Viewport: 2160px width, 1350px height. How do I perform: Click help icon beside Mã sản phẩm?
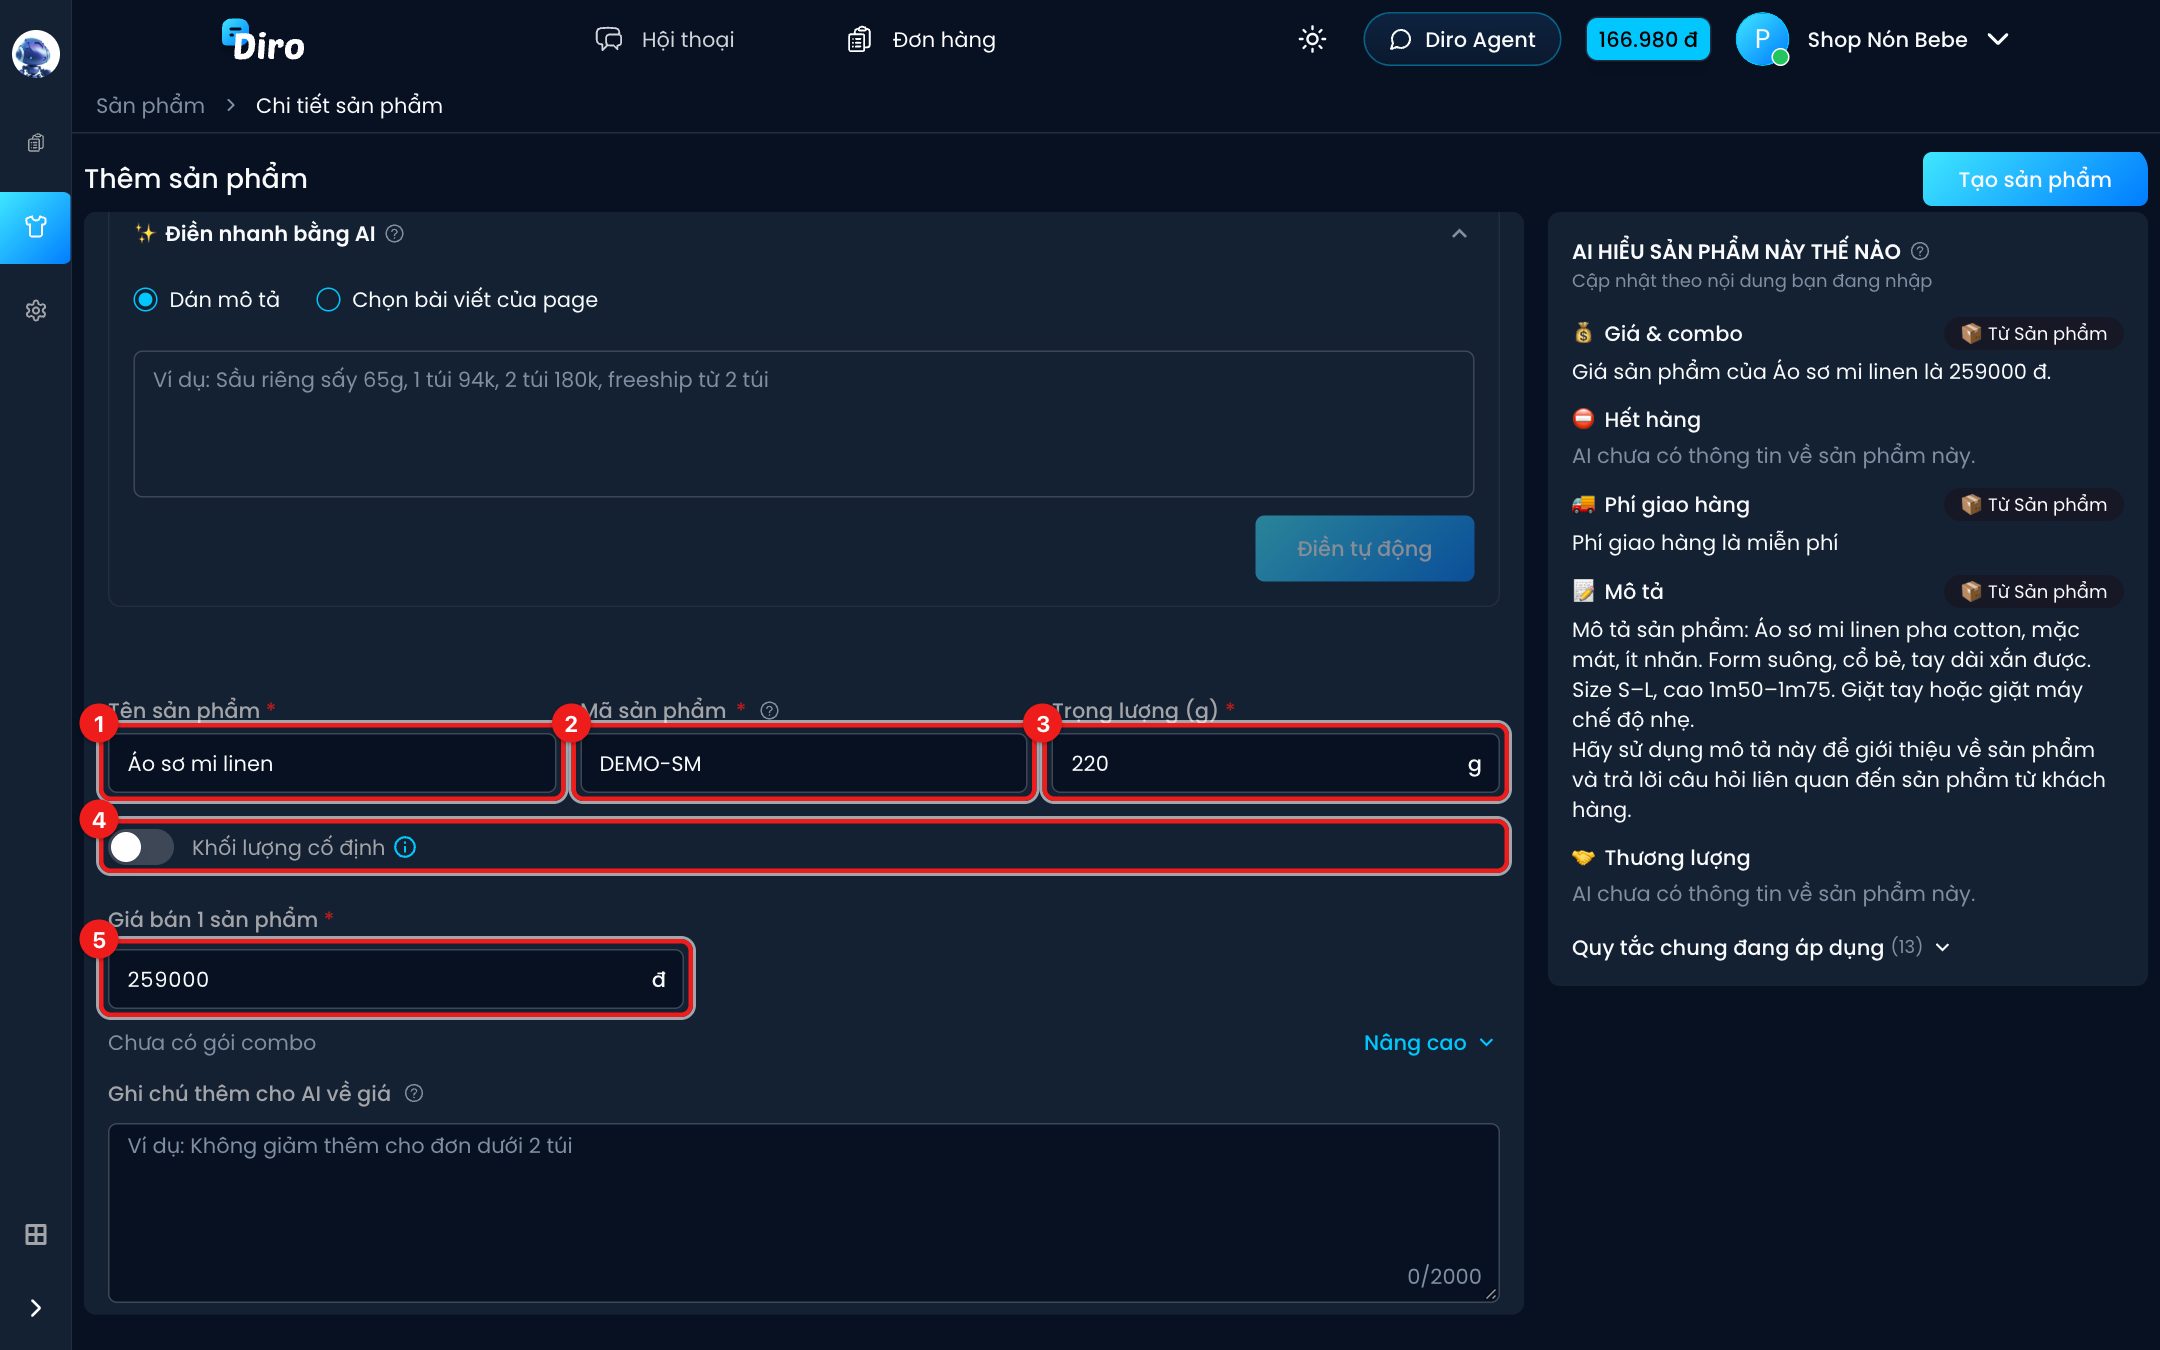(x=769, y=710)
